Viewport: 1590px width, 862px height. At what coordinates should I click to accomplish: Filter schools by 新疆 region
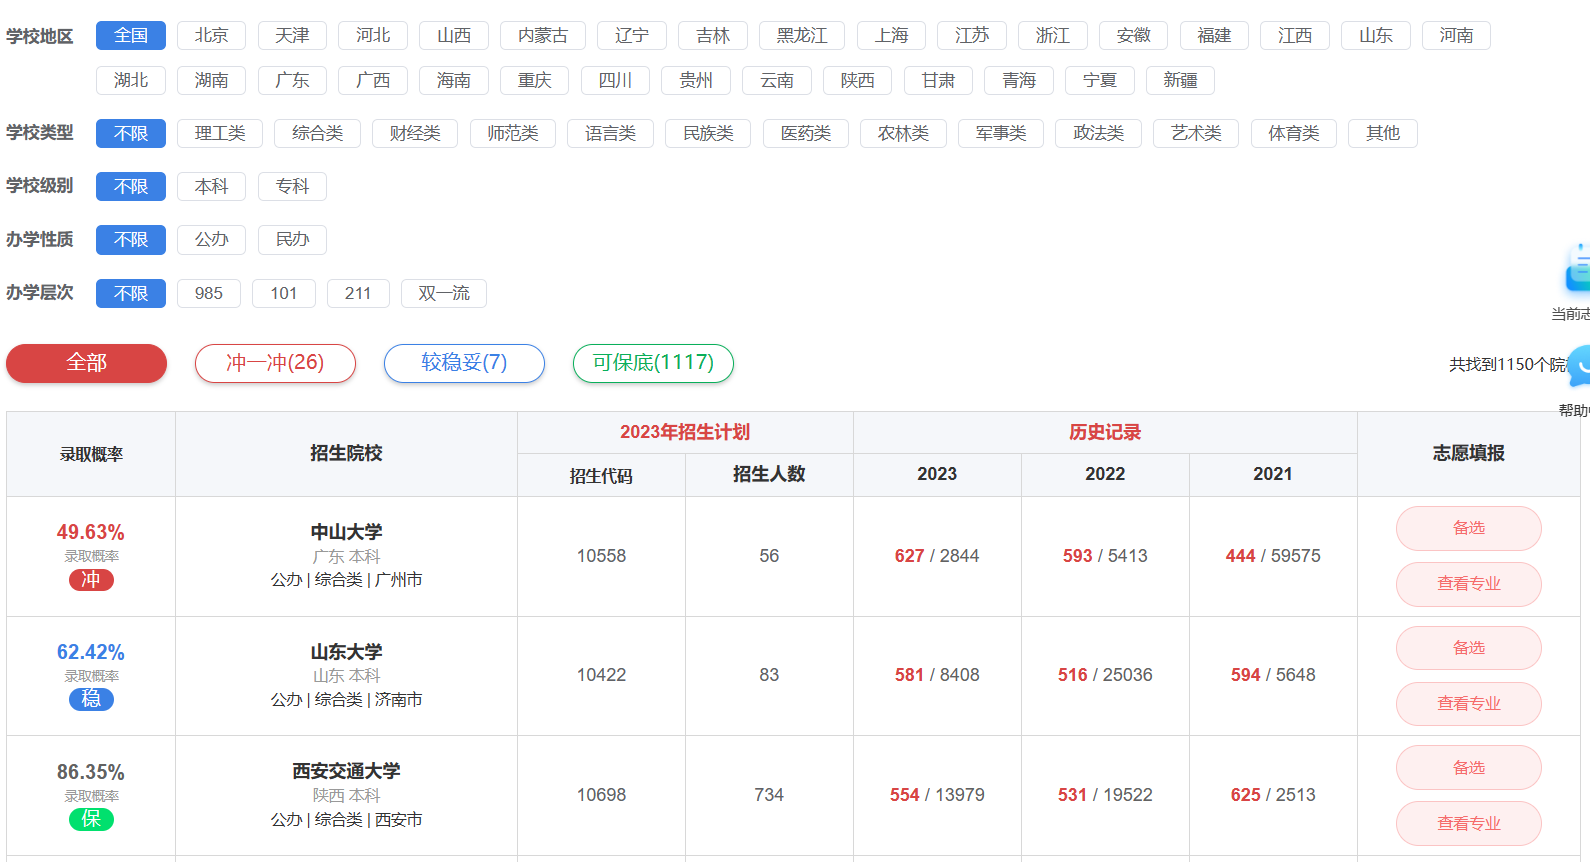(1180, 80)
